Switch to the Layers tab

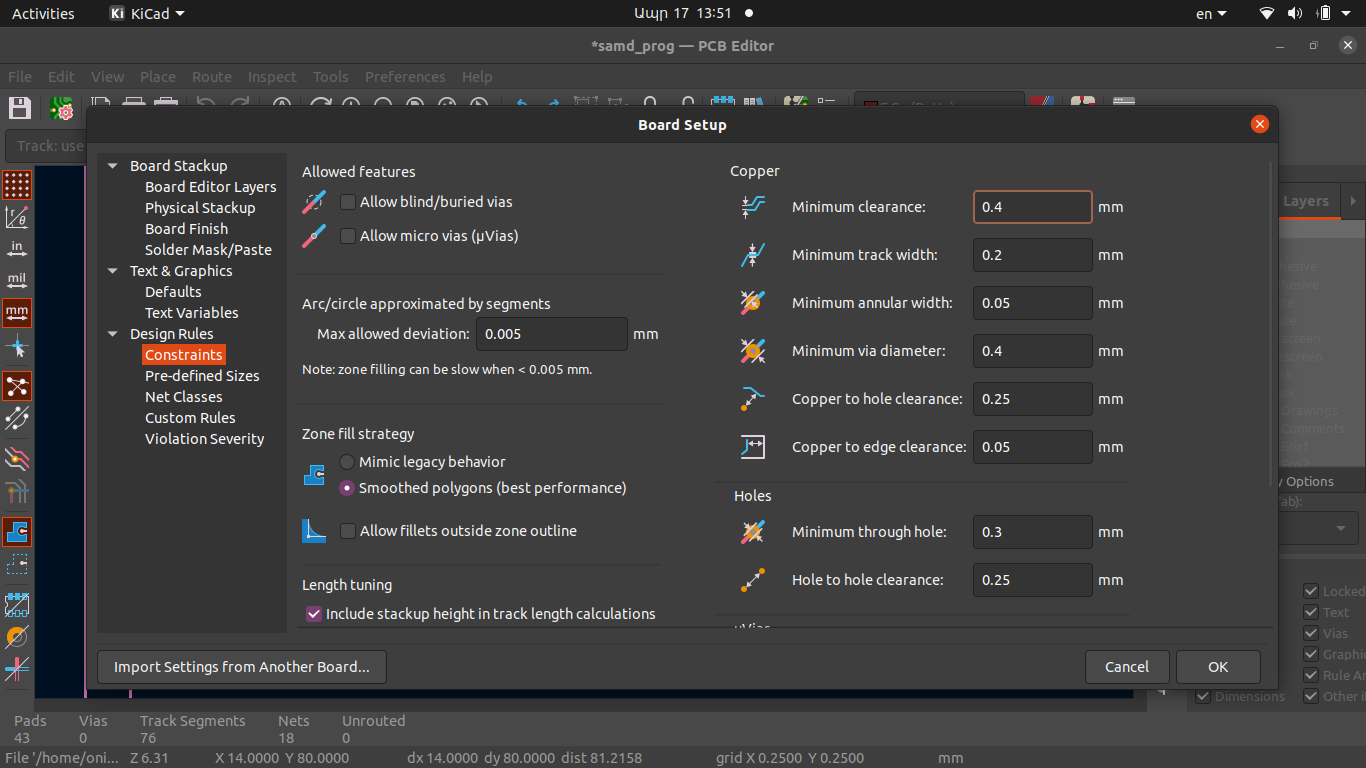tap(1306, 201)
